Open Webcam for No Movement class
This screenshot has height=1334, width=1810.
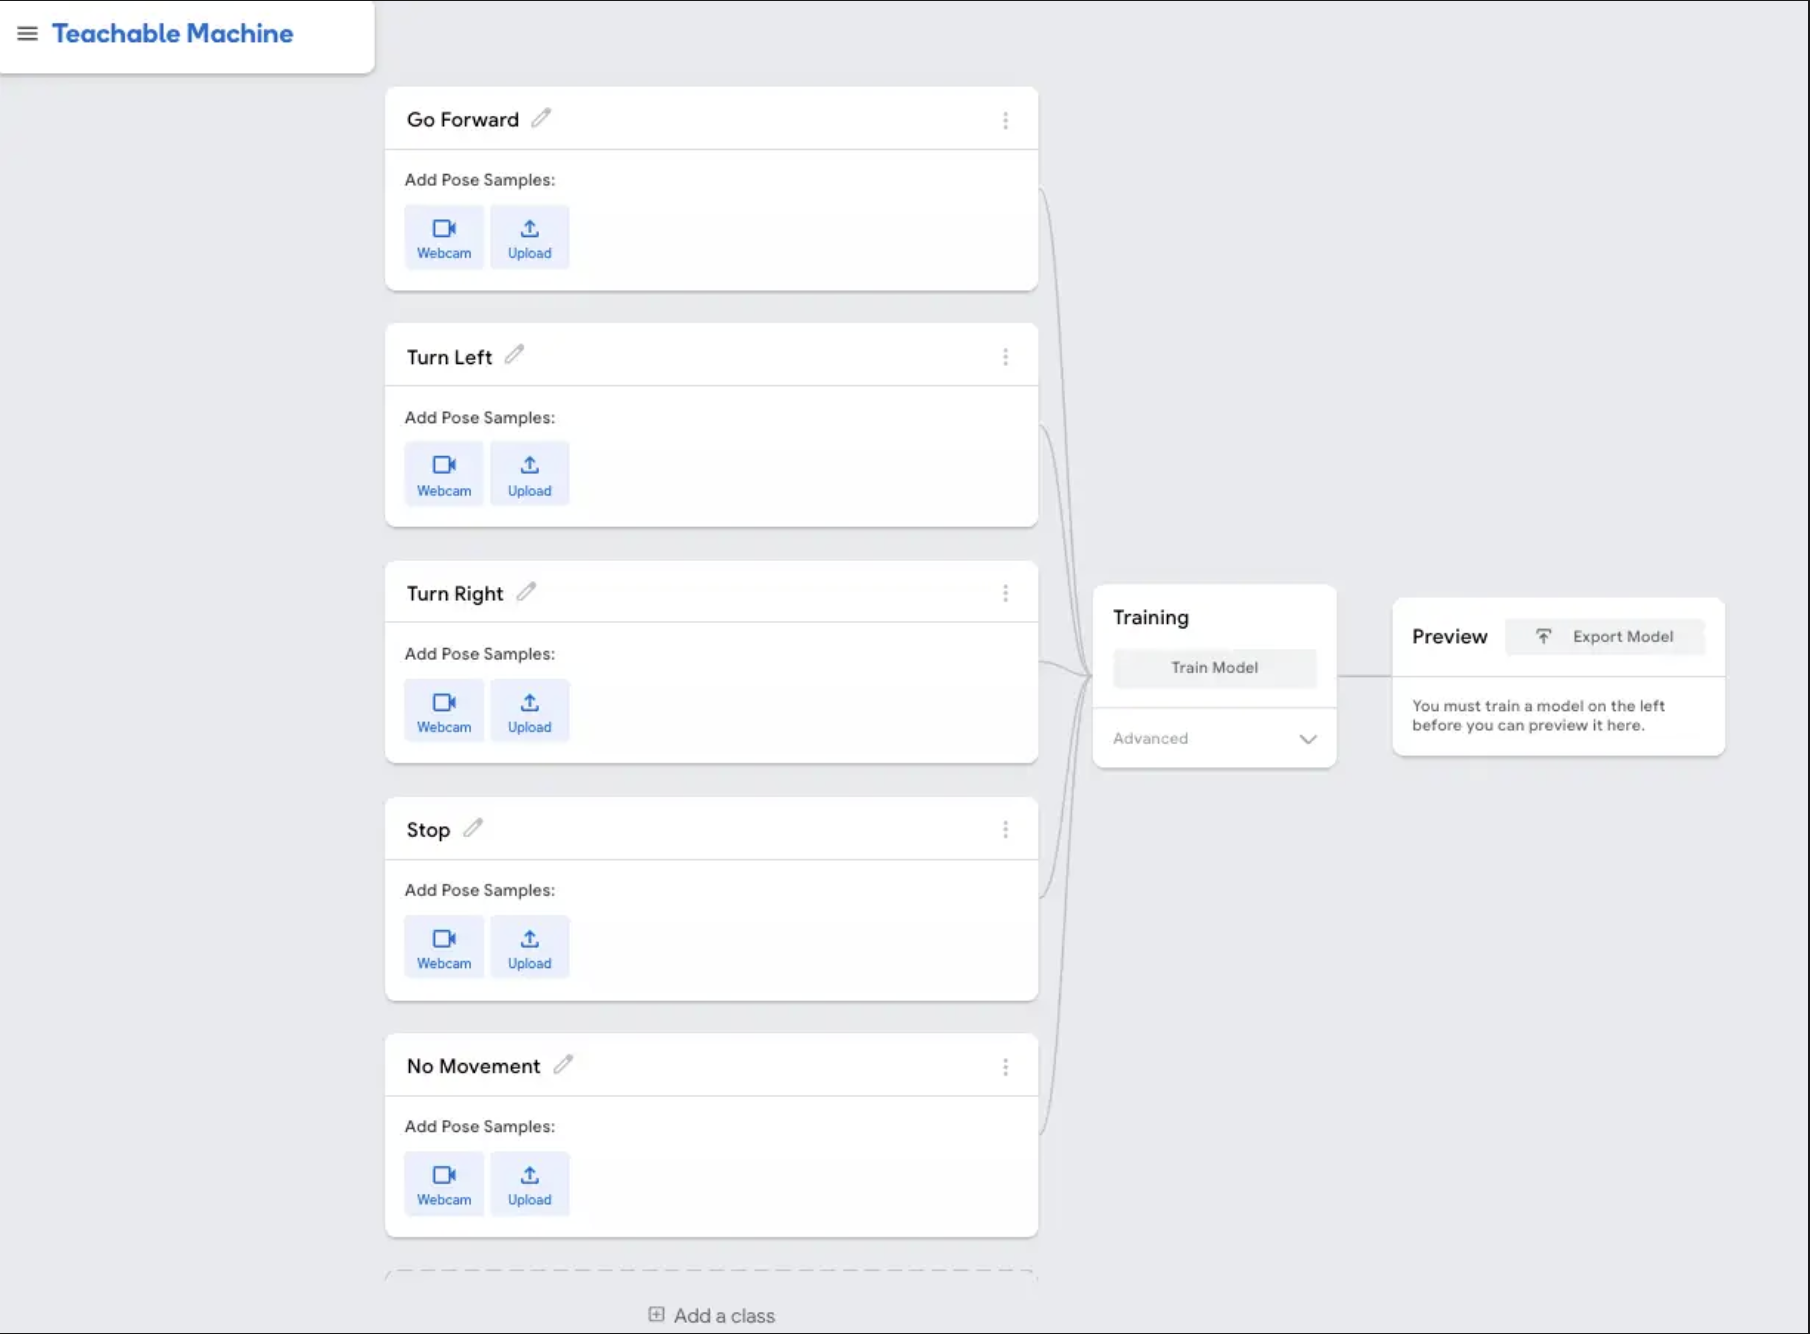pyautogui.click(x=444, y=1184)
